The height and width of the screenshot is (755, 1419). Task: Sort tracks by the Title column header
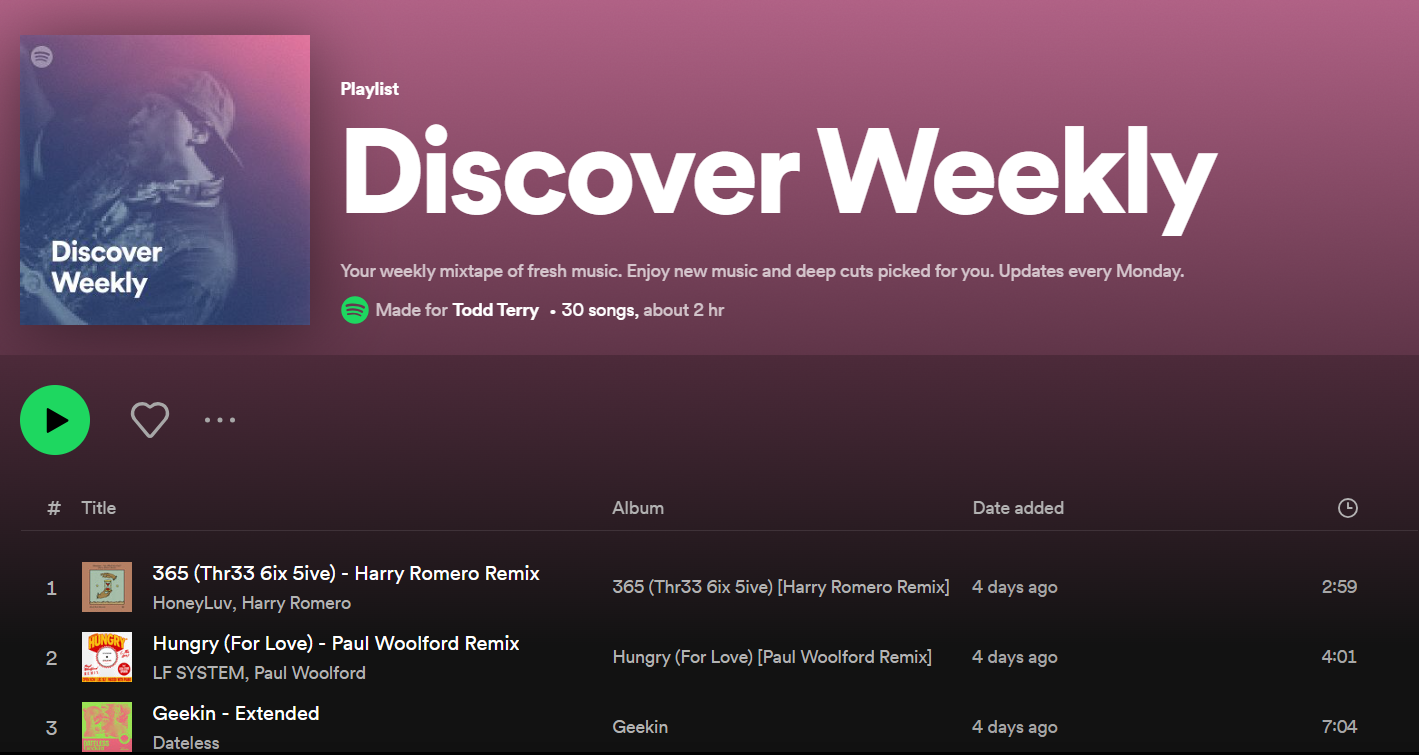pyautogui.click(x=99, y=508)
